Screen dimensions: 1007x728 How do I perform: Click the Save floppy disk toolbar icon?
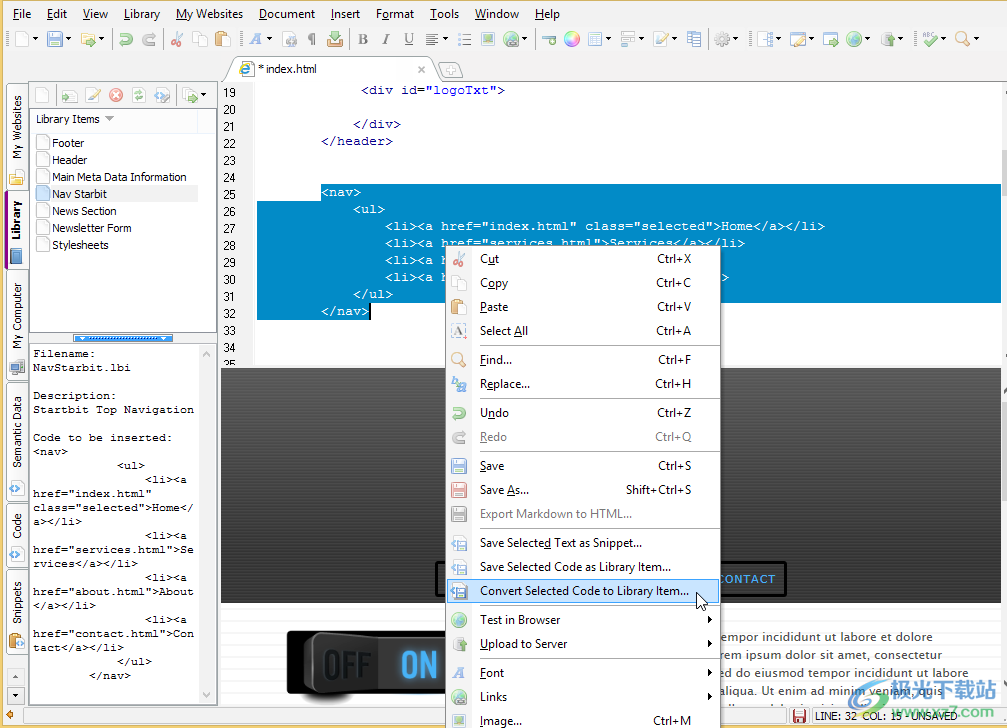55,39
